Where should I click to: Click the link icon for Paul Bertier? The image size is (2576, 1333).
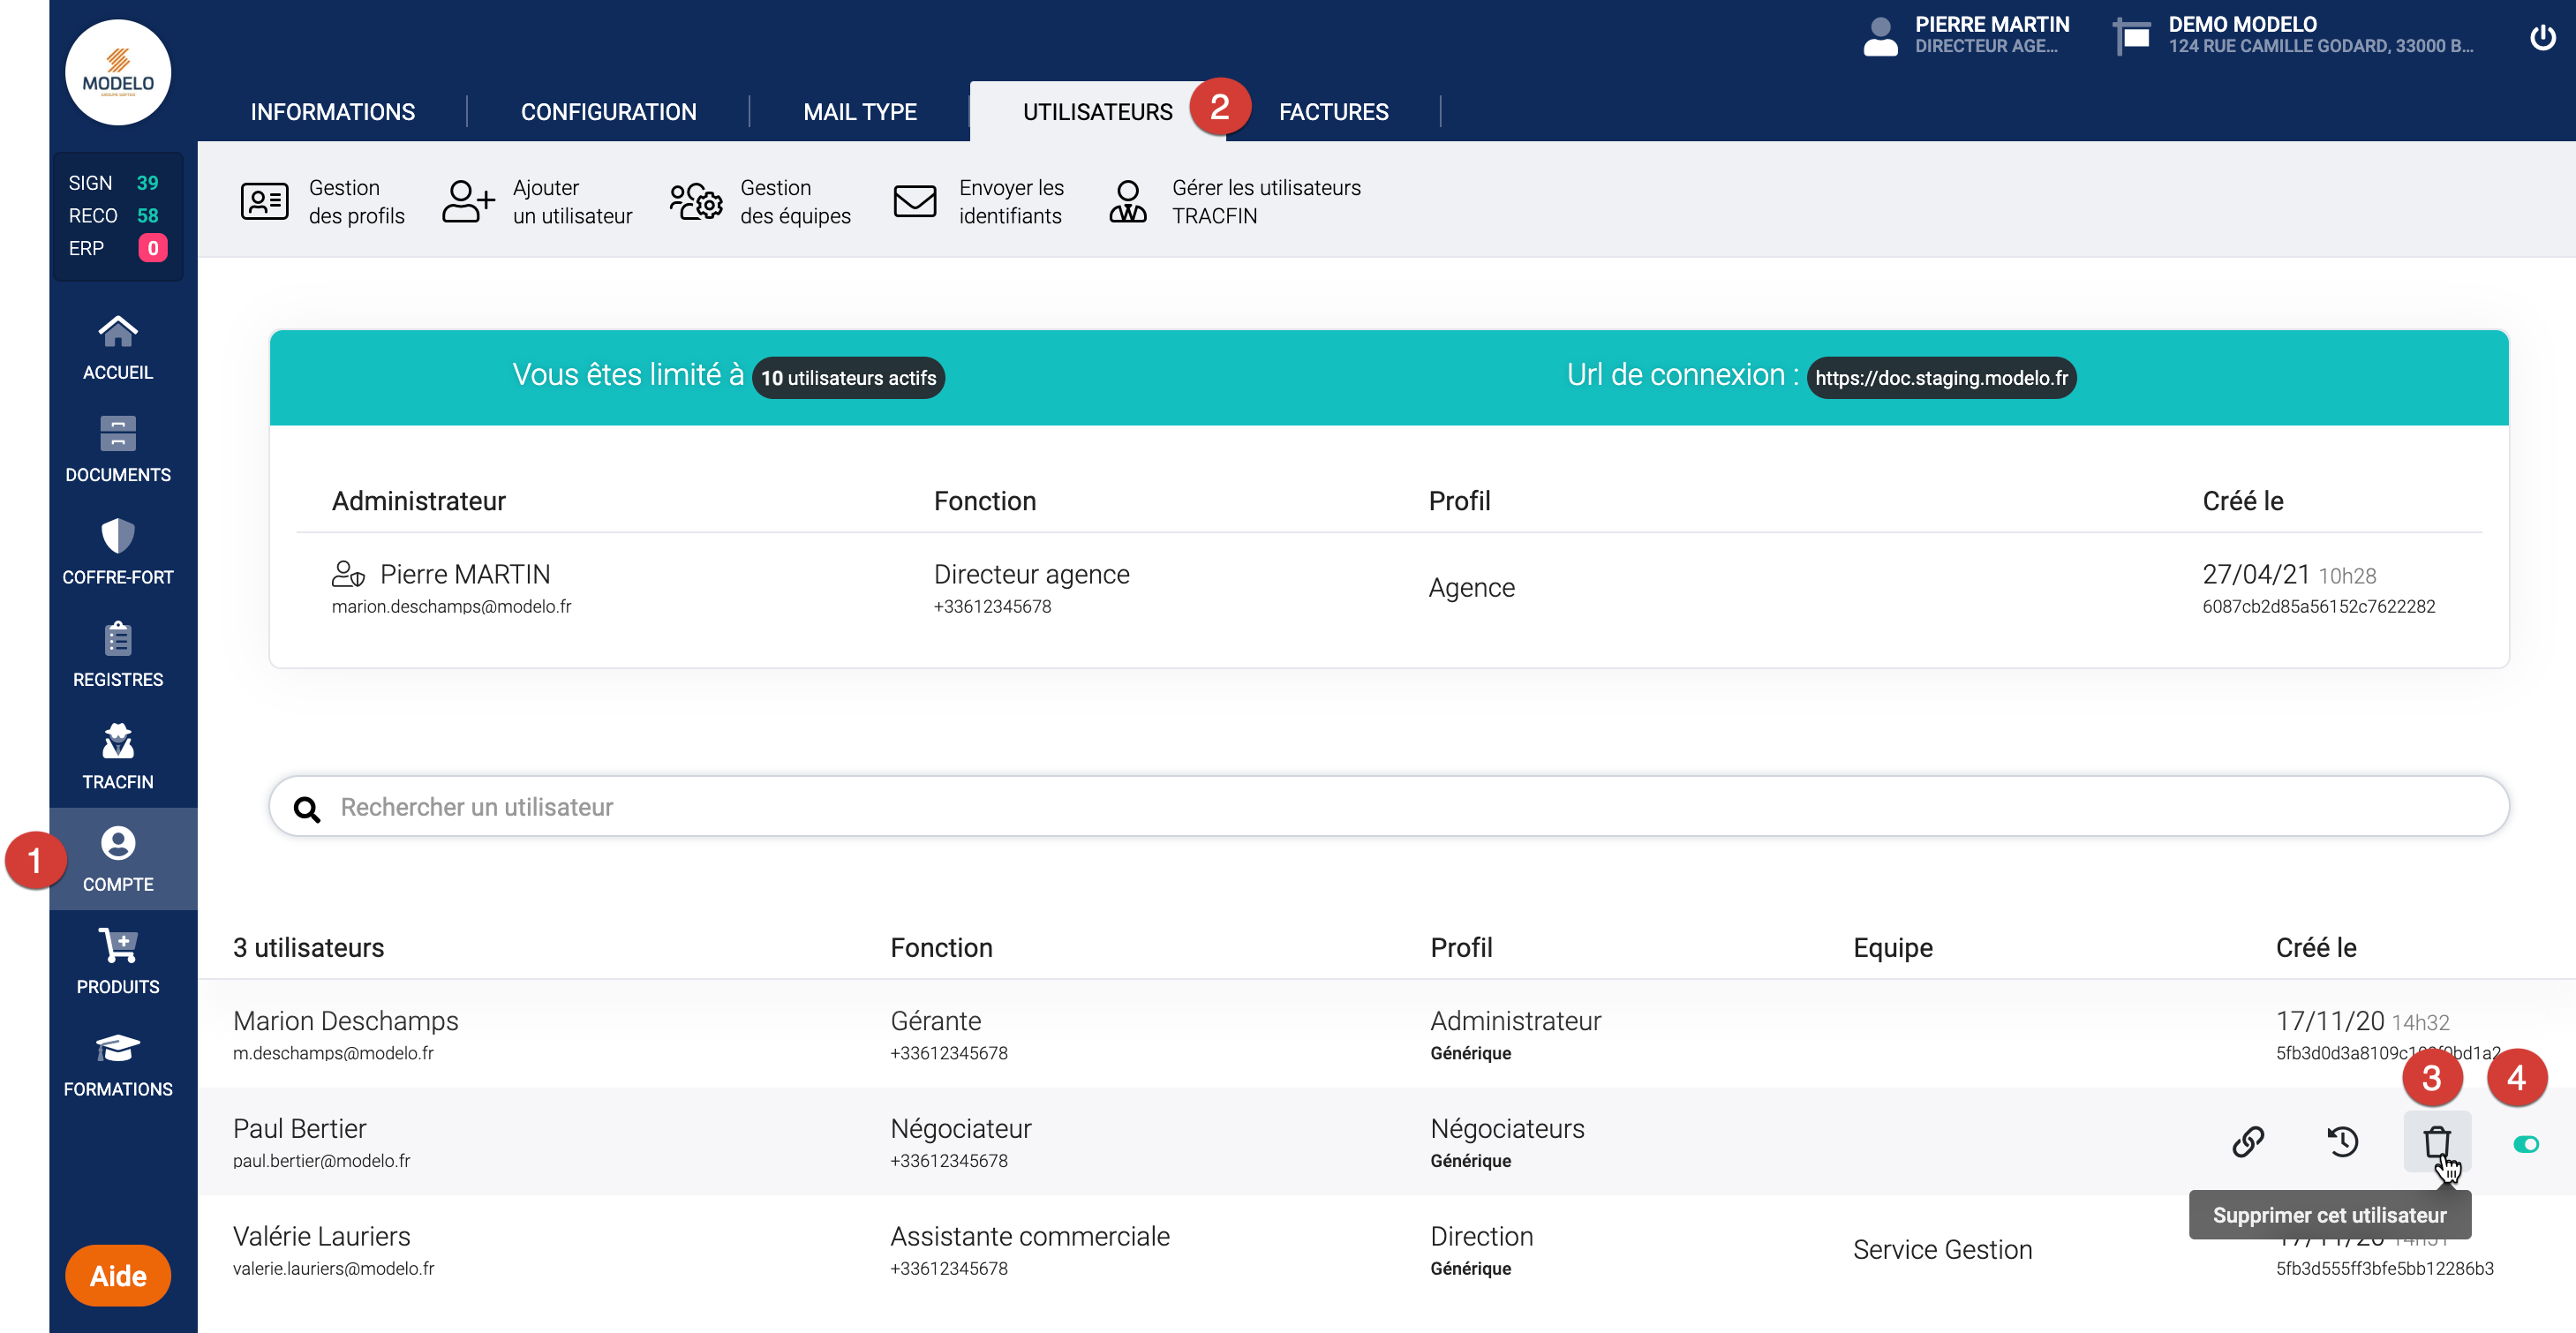point(2248,1141)
